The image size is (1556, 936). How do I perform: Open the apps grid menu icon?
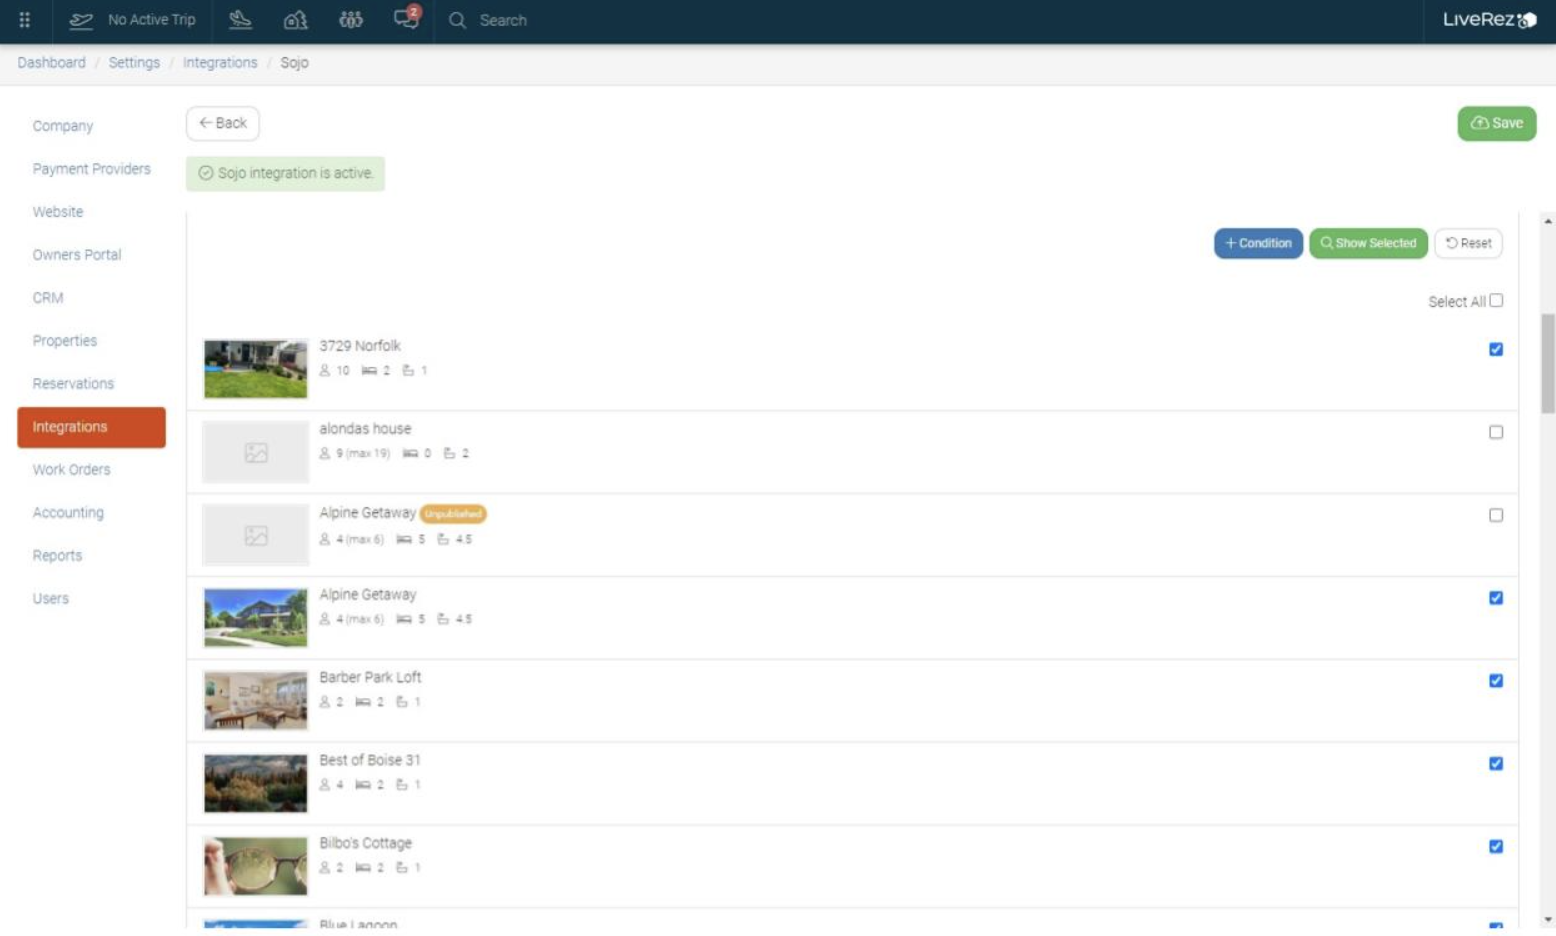click(24, 20)
